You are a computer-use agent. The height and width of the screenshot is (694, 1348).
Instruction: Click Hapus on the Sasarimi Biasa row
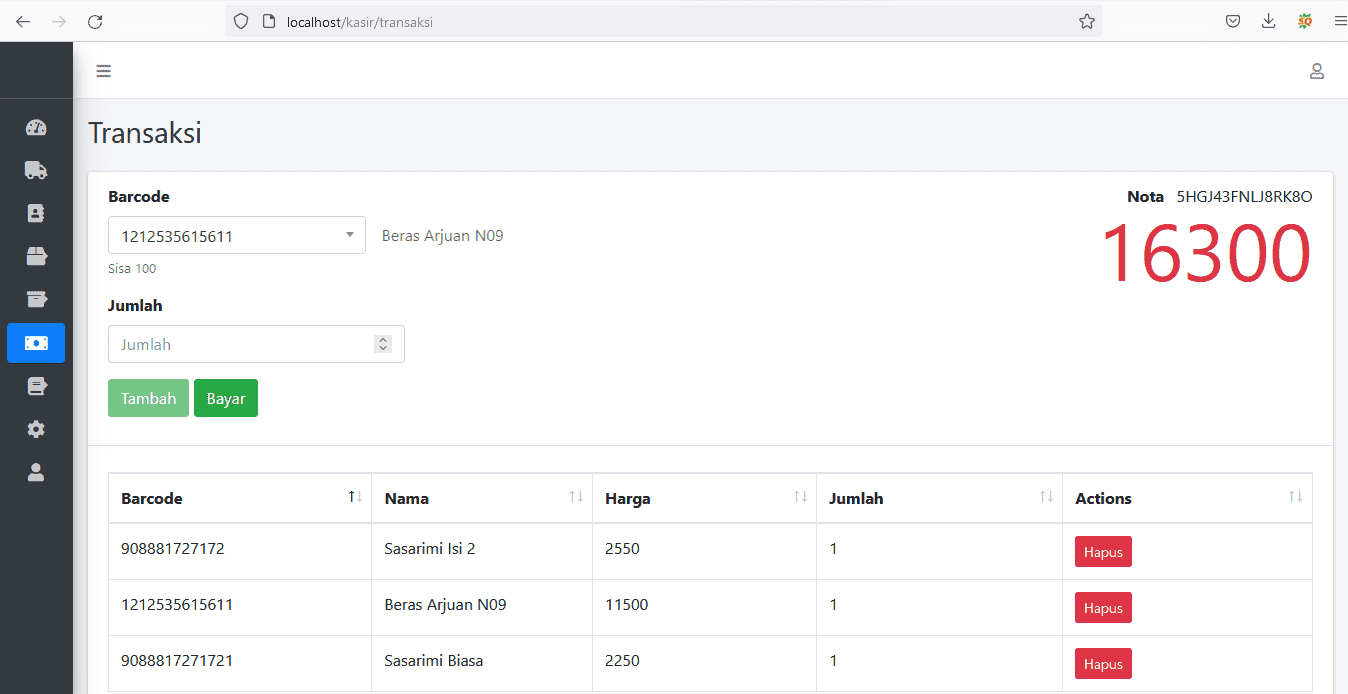pos(1103,663)
